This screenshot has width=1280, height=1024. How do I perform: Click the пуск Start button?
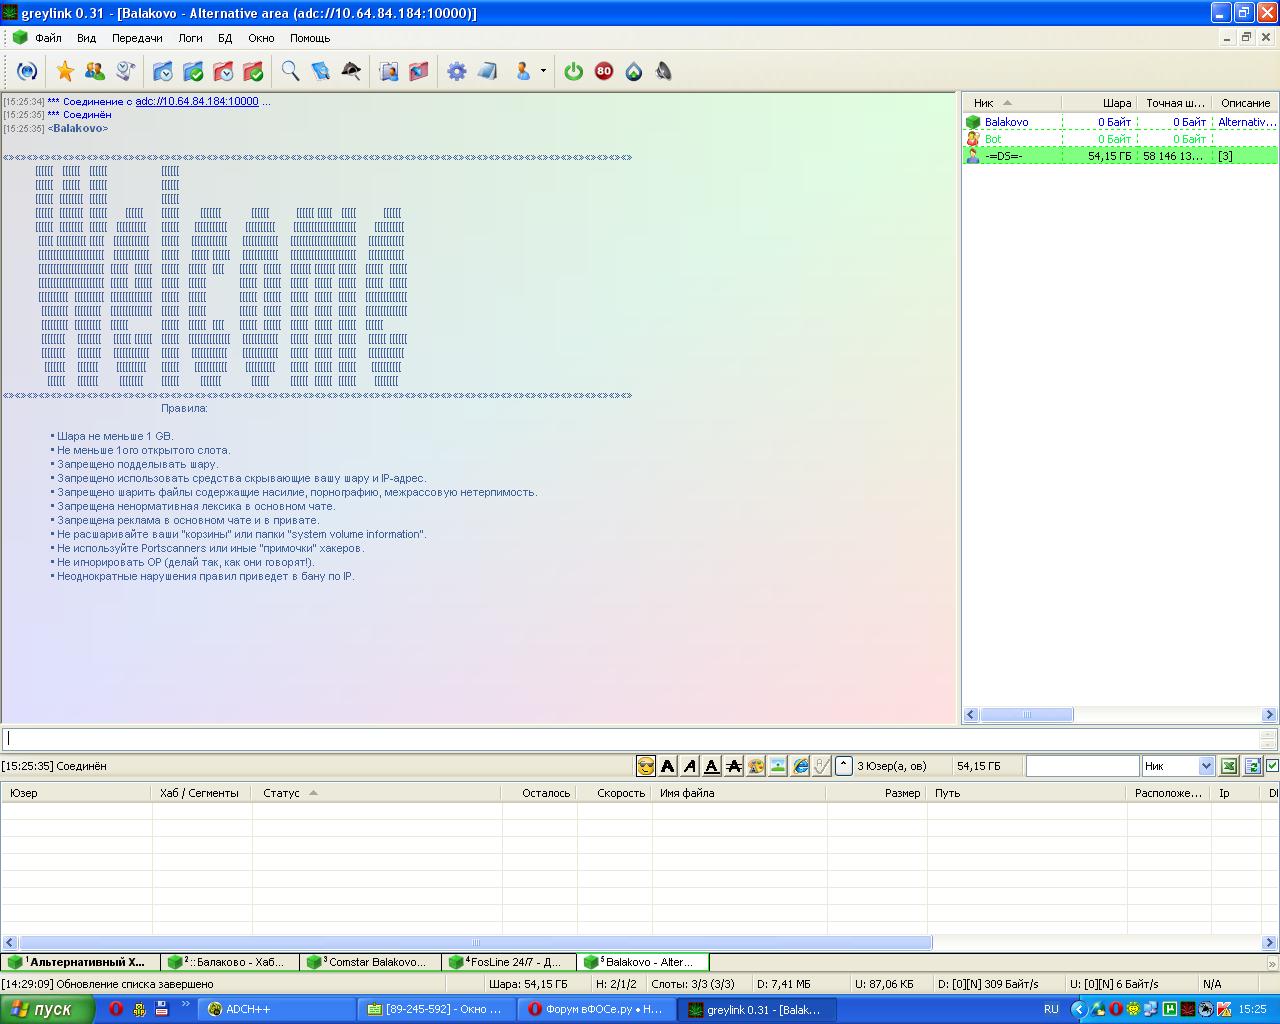pos(47,1009)
